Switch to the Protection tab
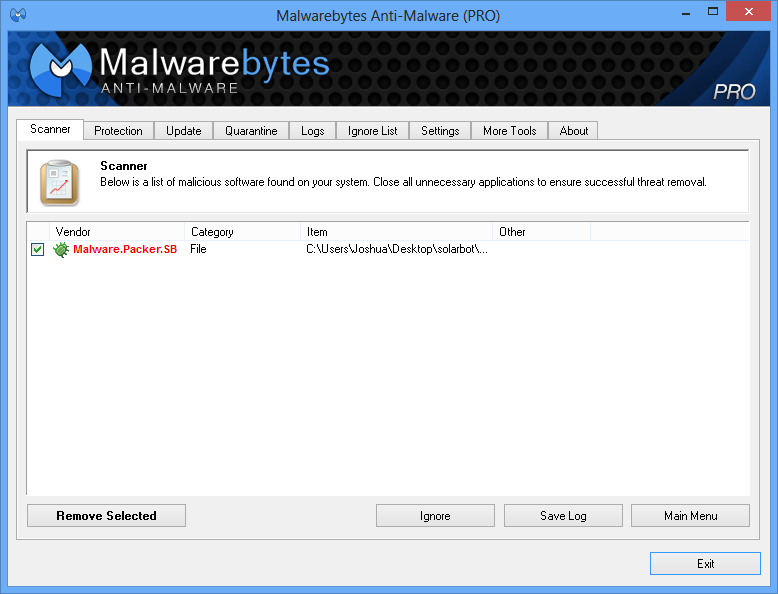Image resolution: width=778 pixels, height=594 pixels. point(118,131)
